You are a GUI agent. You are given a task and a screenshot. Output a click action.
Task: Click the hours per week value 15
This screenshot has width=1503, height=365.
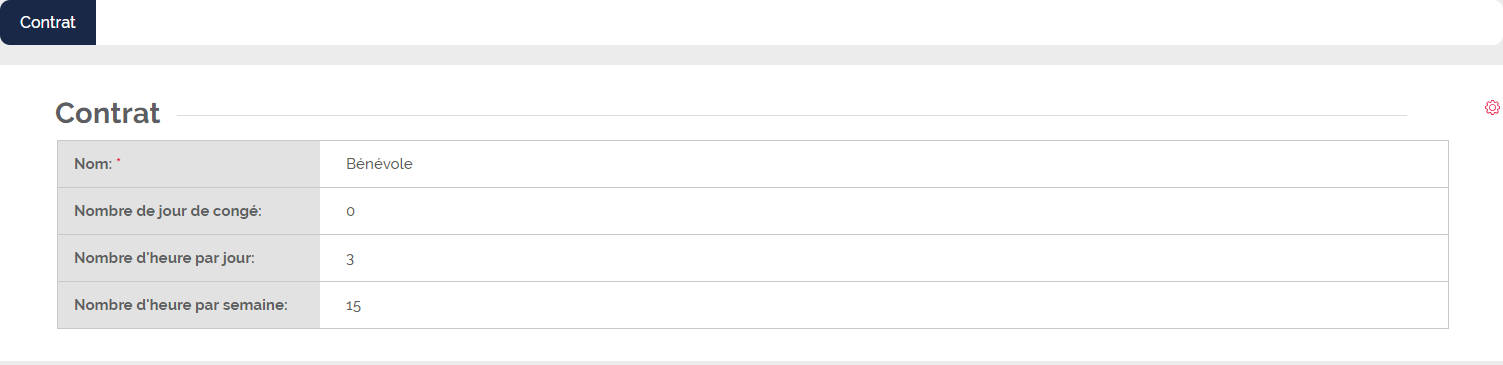pyautogui.click(x=353, y=306)
